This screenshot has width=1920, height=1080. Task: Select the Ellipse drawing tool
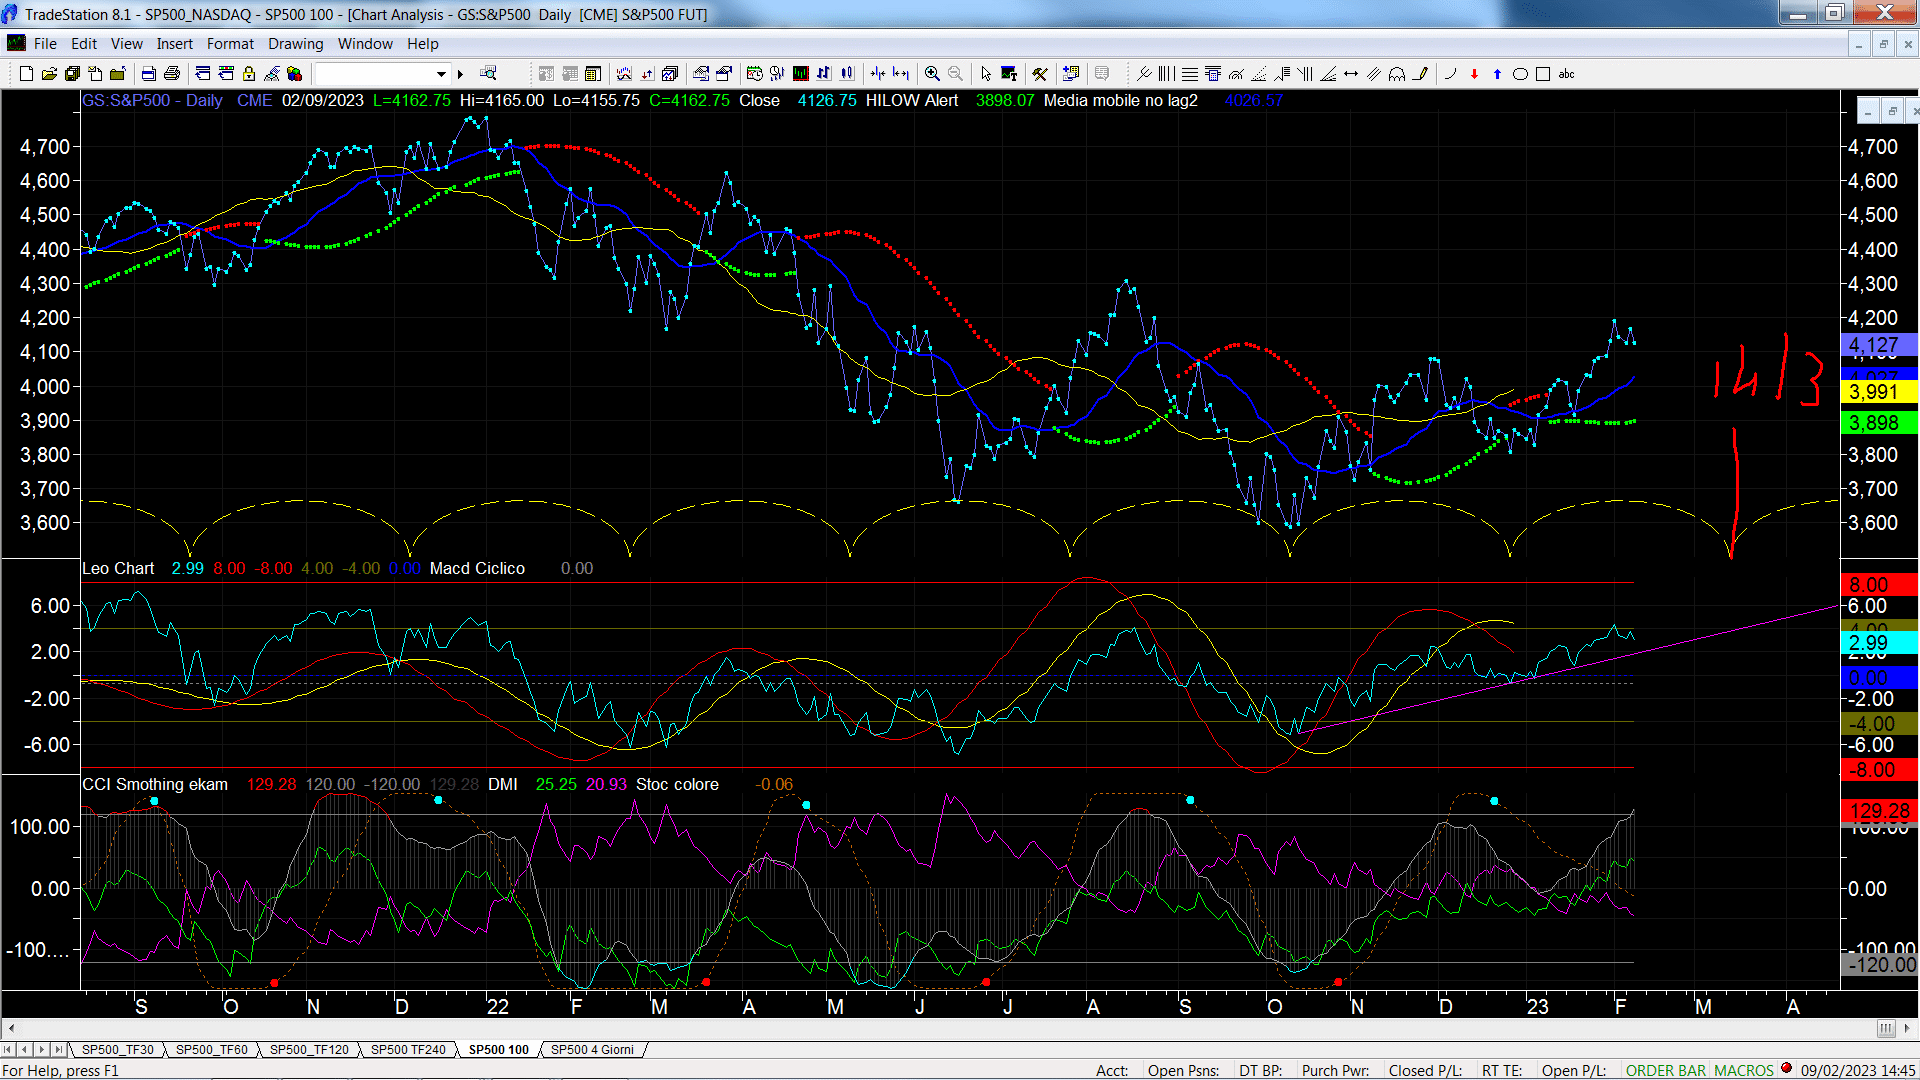(x=1520, y=74)
